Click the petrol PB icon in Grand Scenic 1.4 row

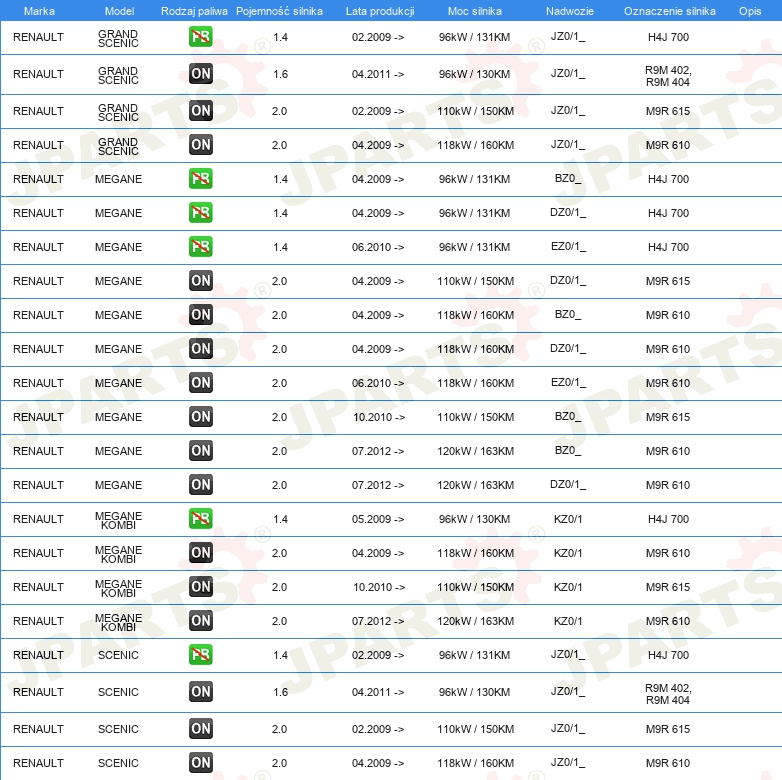coord(200,37)
